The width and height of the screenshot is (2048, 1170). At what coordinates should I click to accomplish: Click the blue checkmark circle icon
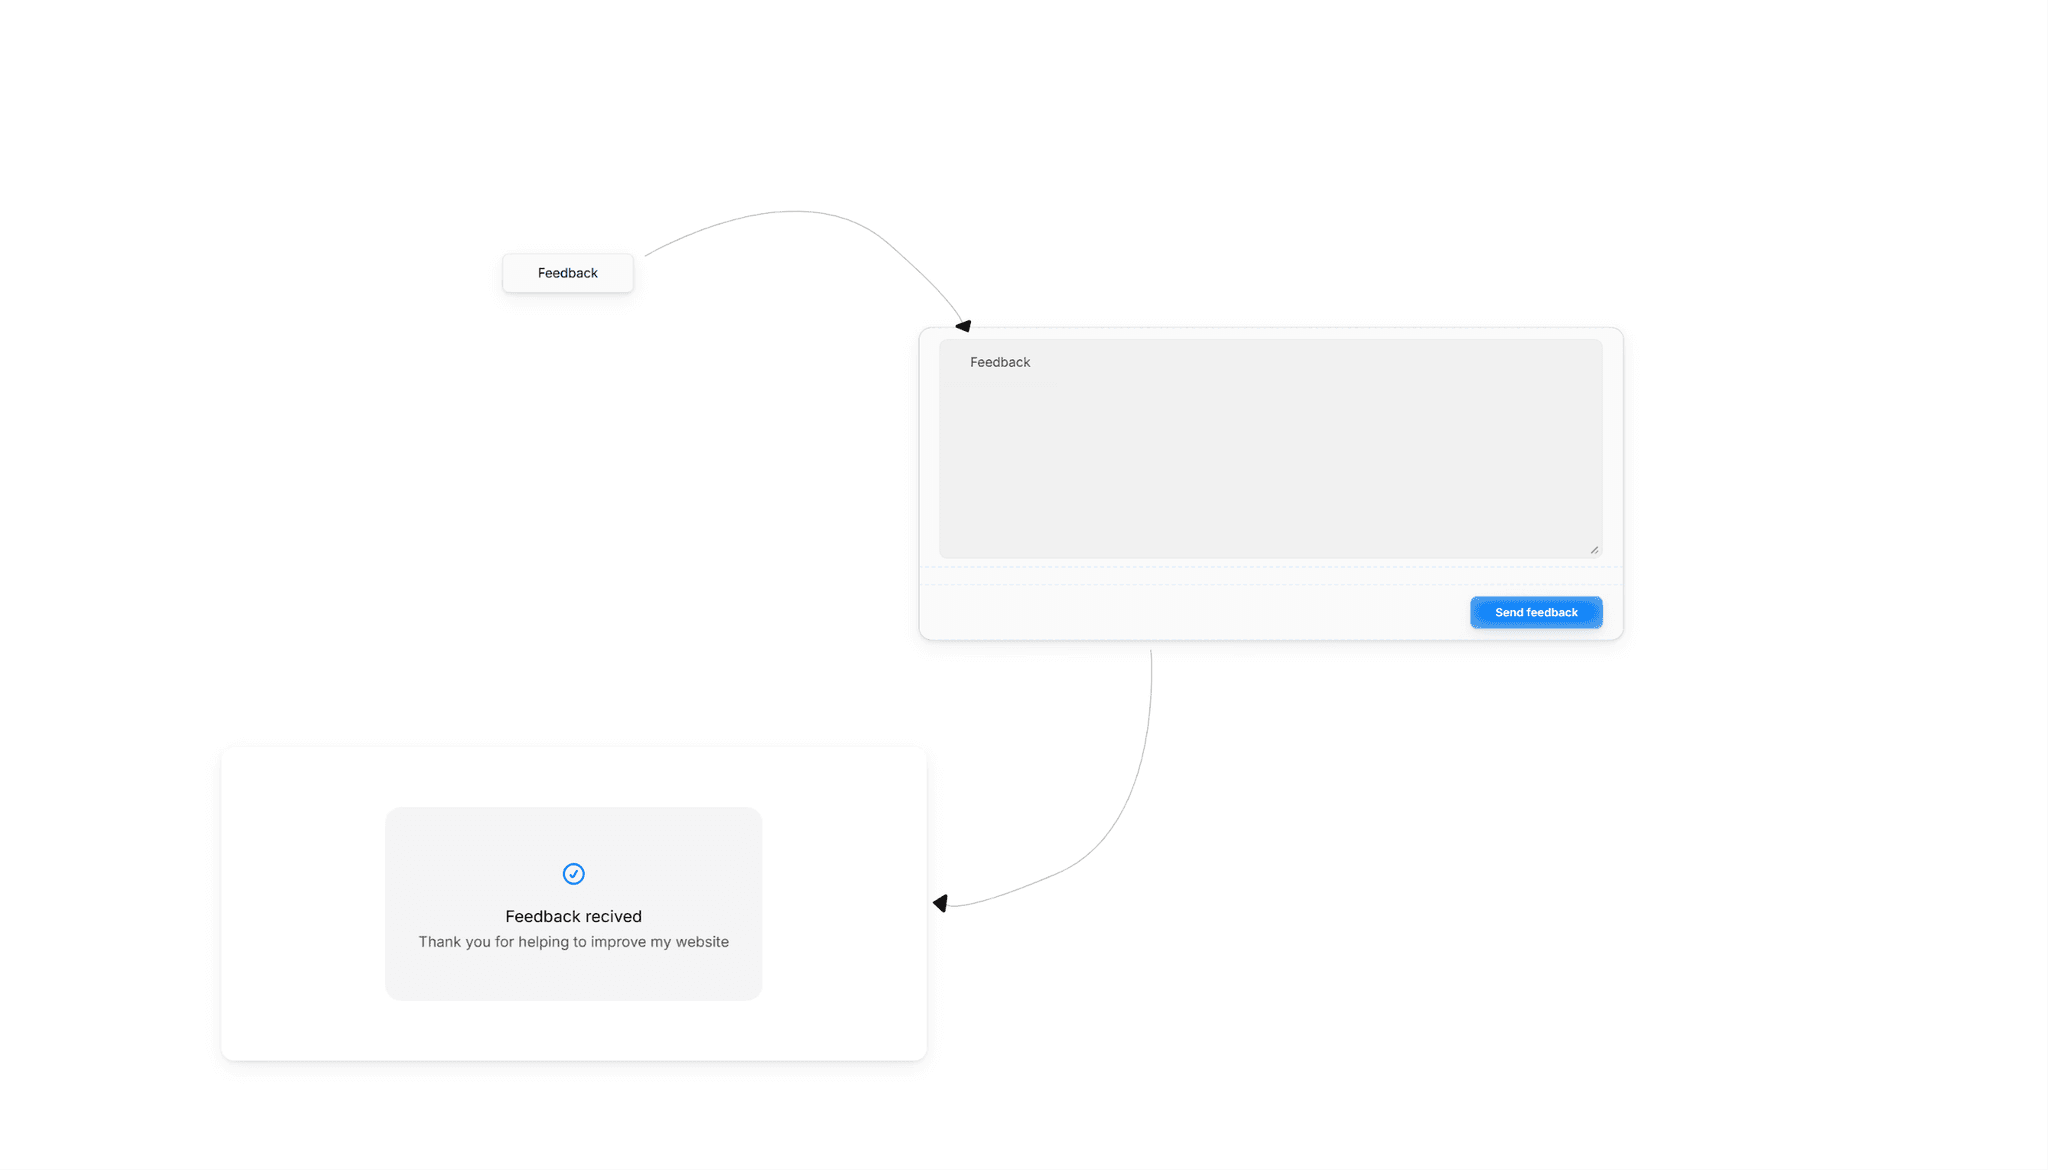(x=573, y=874)
